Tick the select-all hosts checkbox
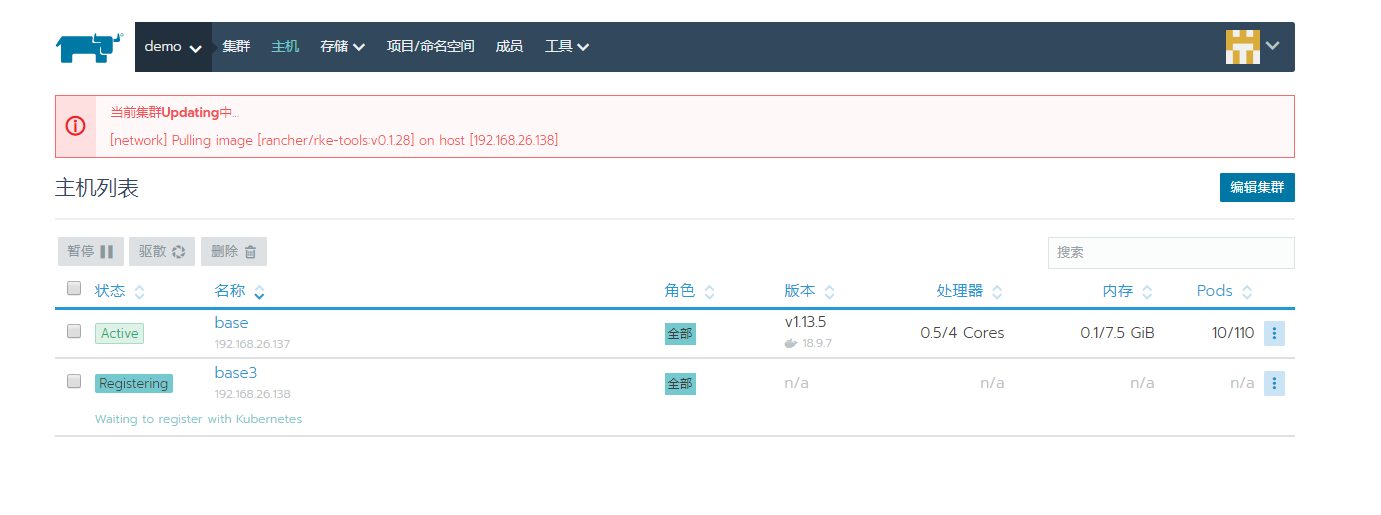 73,289
